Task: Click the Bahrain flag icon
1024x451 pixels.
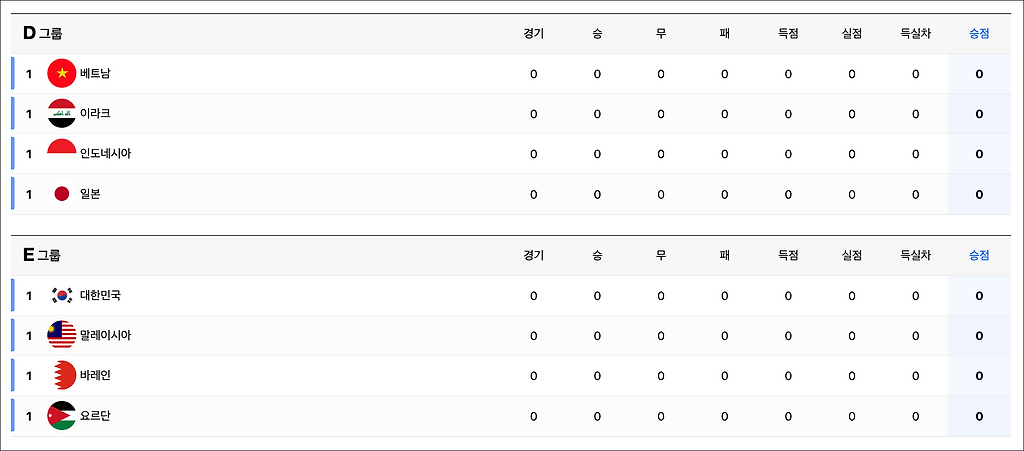Action: 62,375
